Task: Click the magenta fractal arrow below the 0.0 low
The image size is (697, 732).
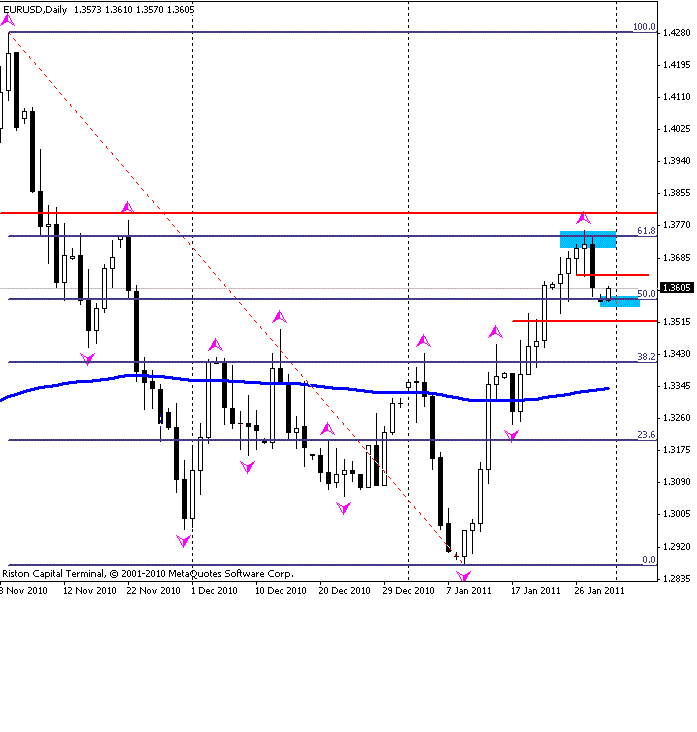Action: (464, 575)
